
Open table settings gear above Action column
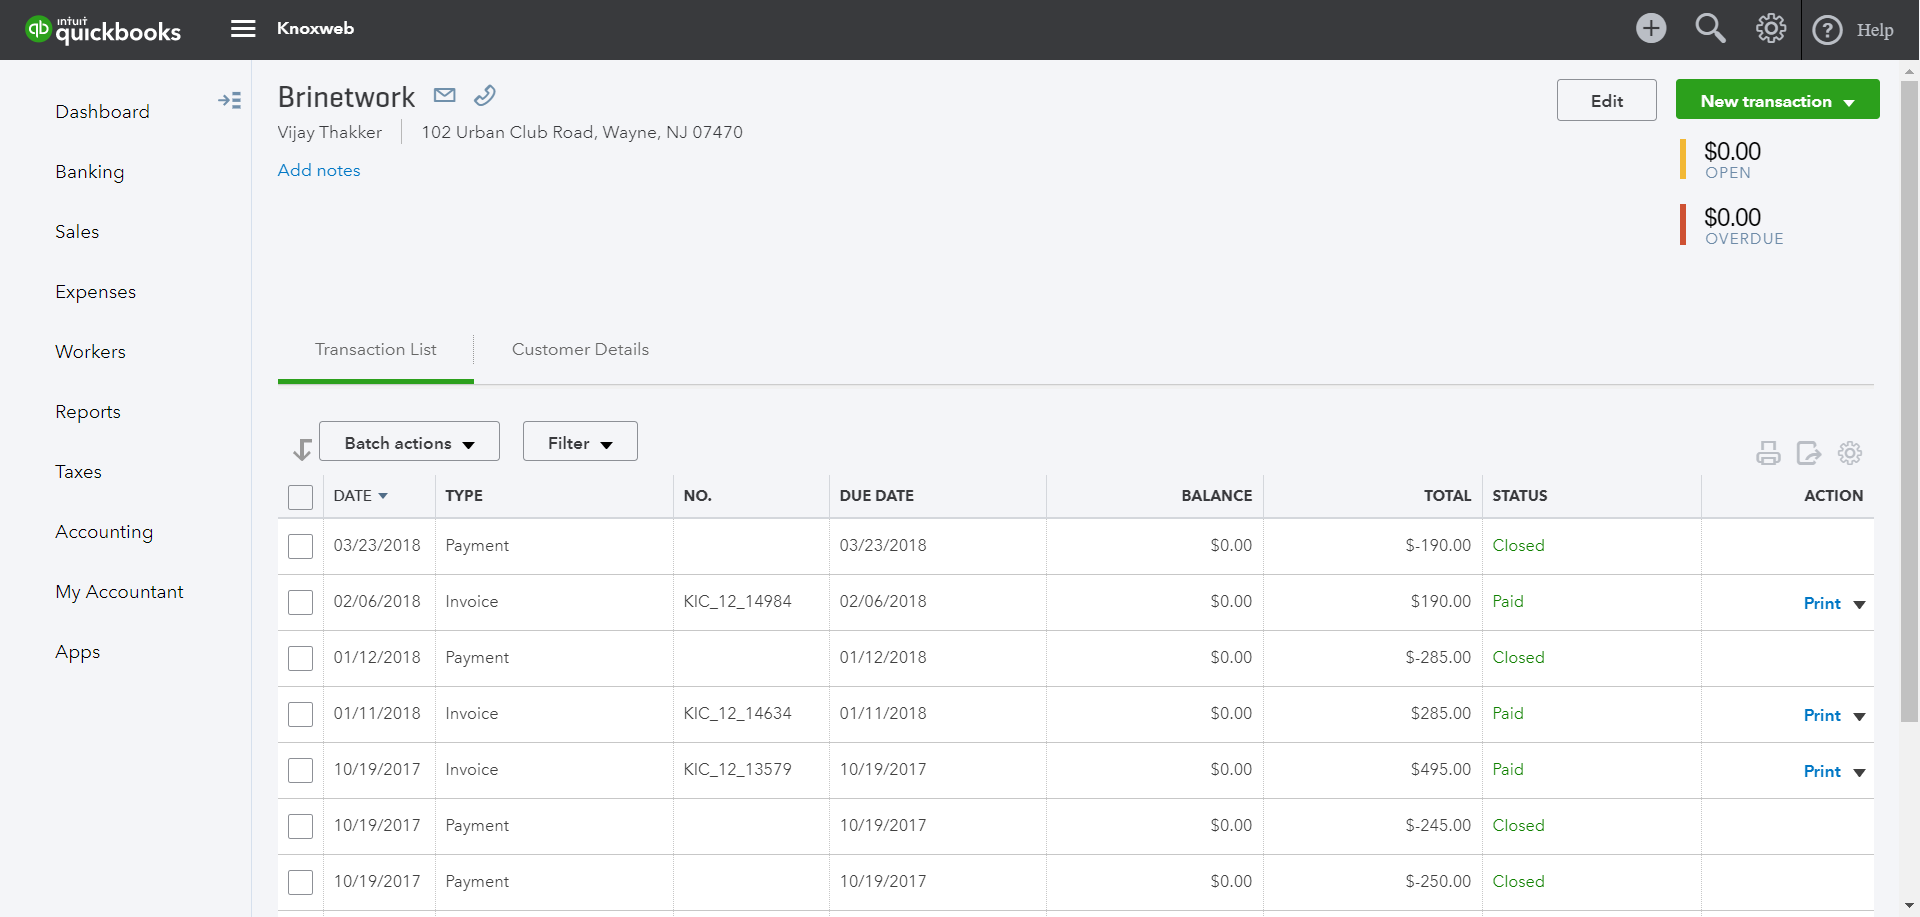(x=1850, y=453)
